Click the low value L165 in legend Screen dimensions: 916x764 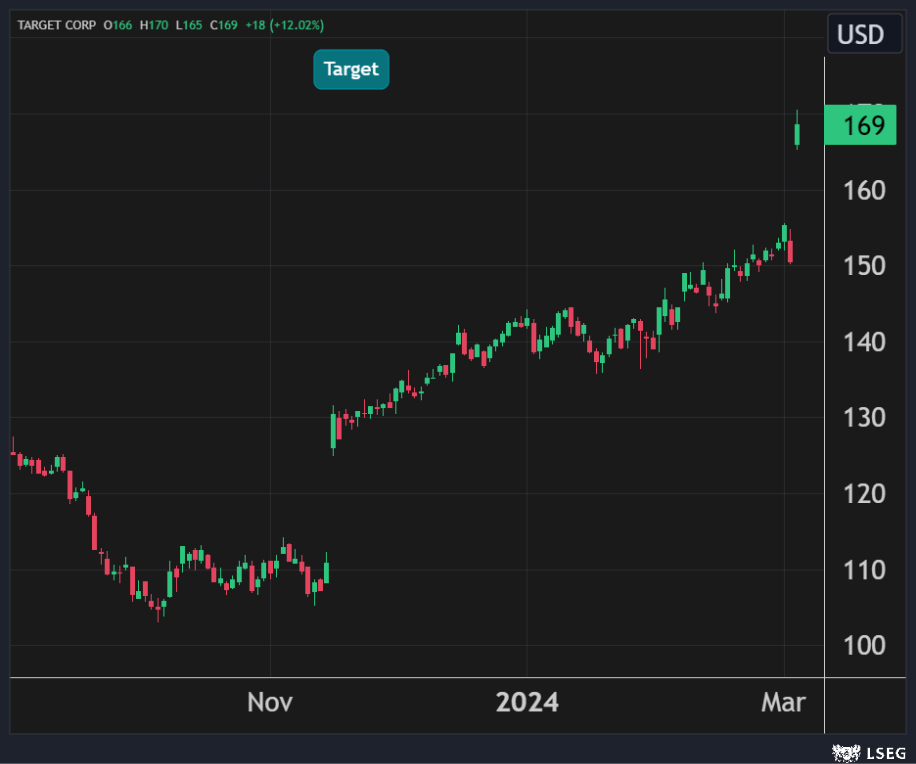tap(191, 24)
